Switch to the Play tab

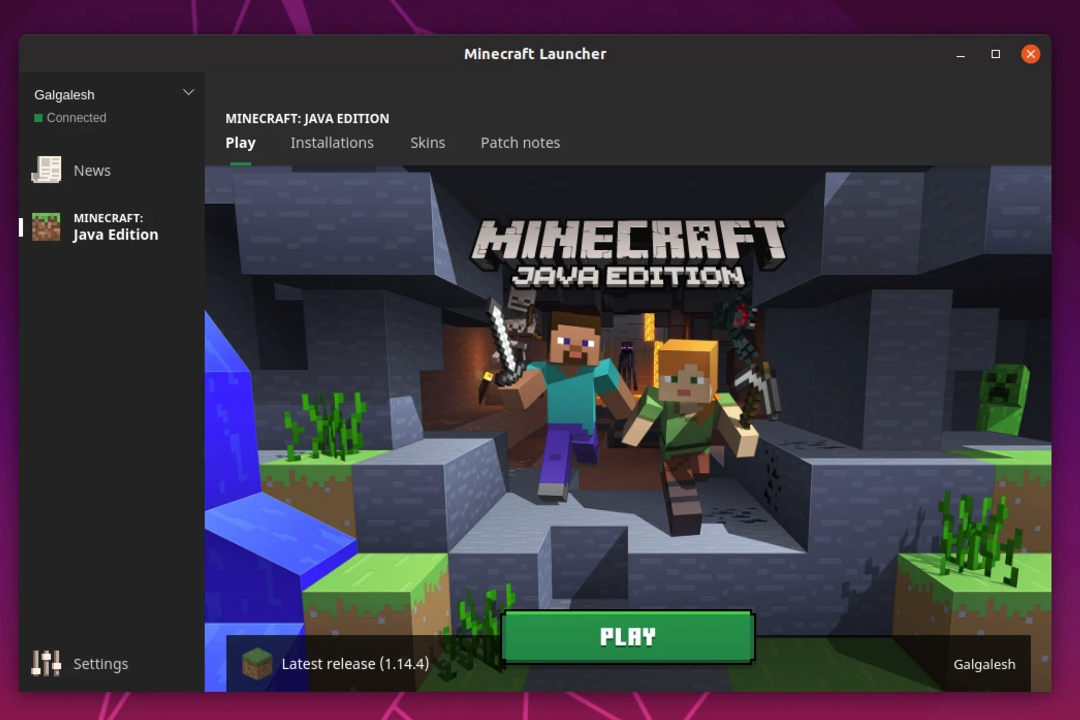click(240, 143)
